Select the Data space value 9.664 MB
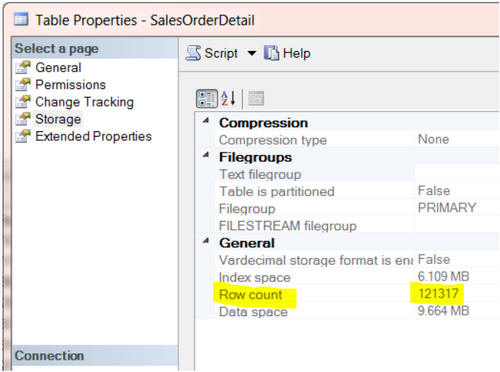The width and height of the screenshot is (500, 372). click(x=443, y=311)
